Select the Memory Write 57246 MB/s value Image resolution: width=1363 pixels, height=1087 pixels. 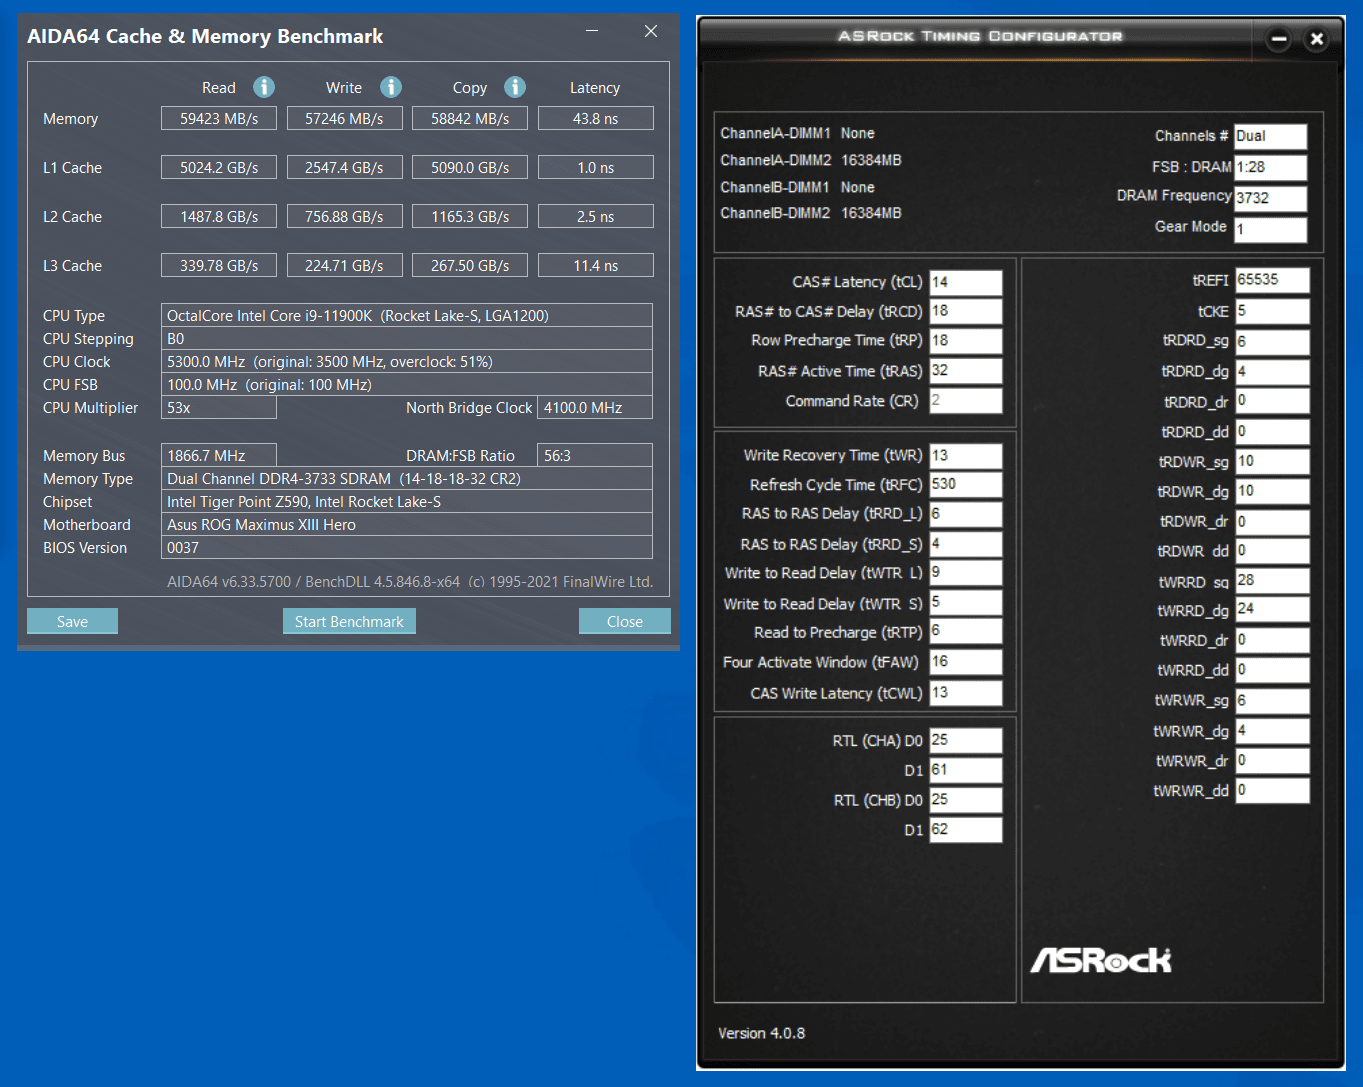(345, 118)
